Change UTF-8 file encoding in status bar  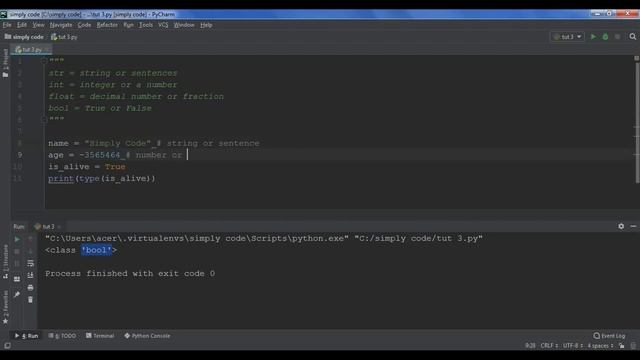[x=573, y=346]
